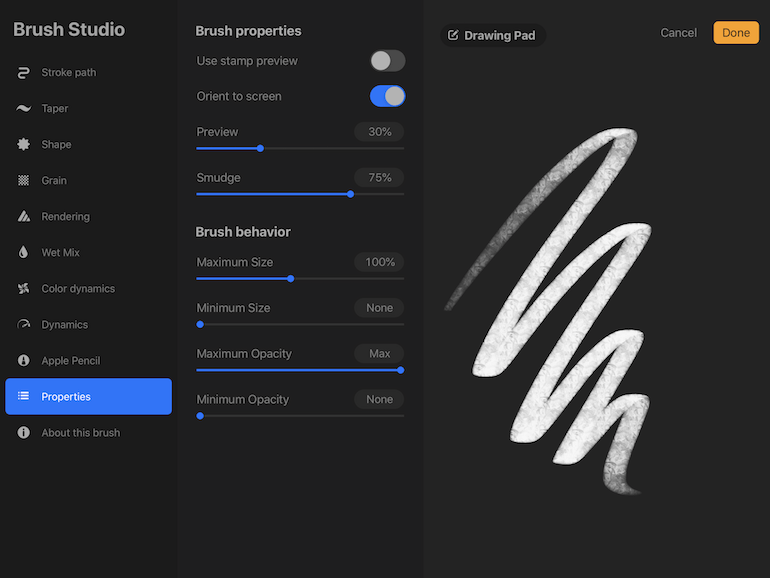Viewport: 770px width, 578px height.
Task: Open the Apple Pencil section
Action: point(88,360)
